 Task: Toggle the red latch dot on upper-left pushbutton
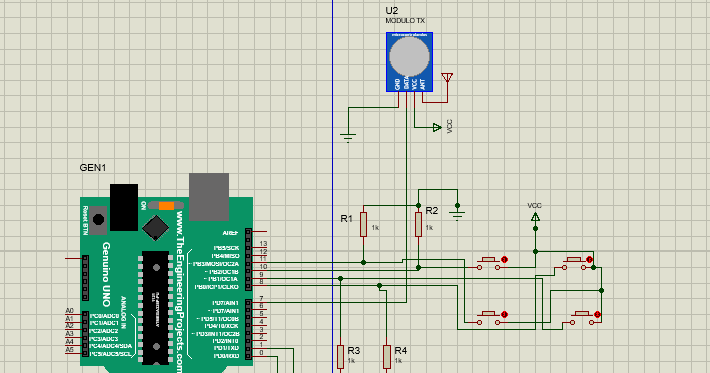pyautogui.click(x=504, y=259)
